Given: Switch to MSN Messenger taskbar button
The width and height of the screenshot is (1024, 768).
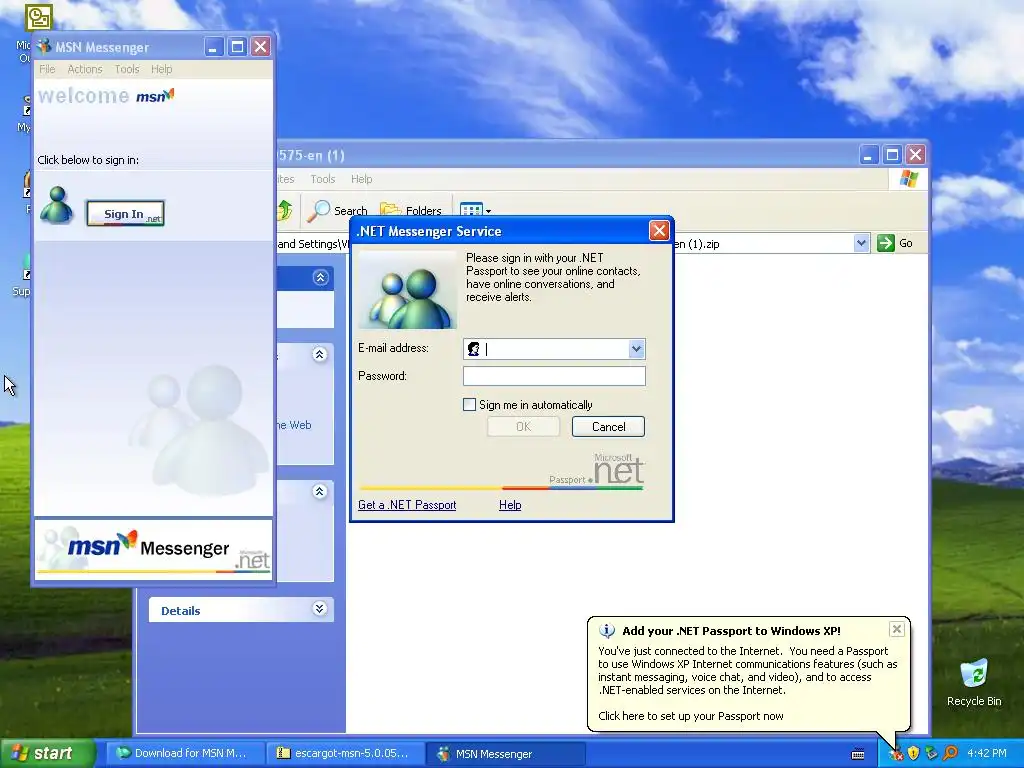Looking at the screenshot, I should (x=506, y=754).
